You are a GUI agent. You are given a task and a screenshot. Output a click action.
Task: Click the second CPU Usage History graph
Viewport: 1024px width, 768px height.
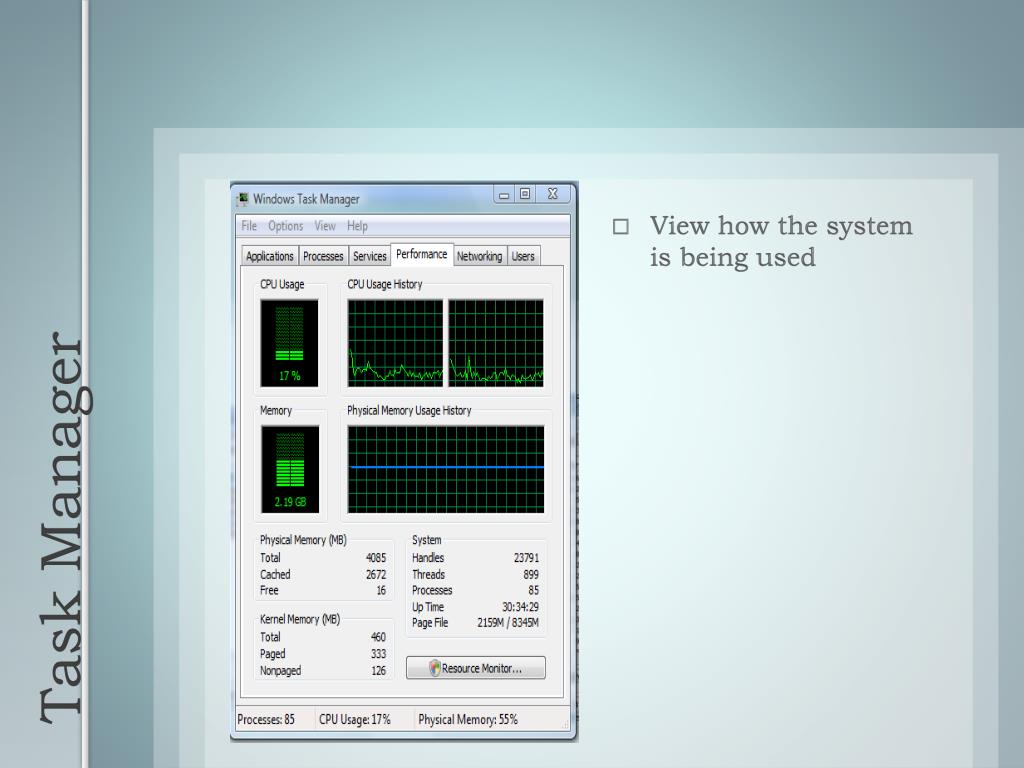click(496, 343)
